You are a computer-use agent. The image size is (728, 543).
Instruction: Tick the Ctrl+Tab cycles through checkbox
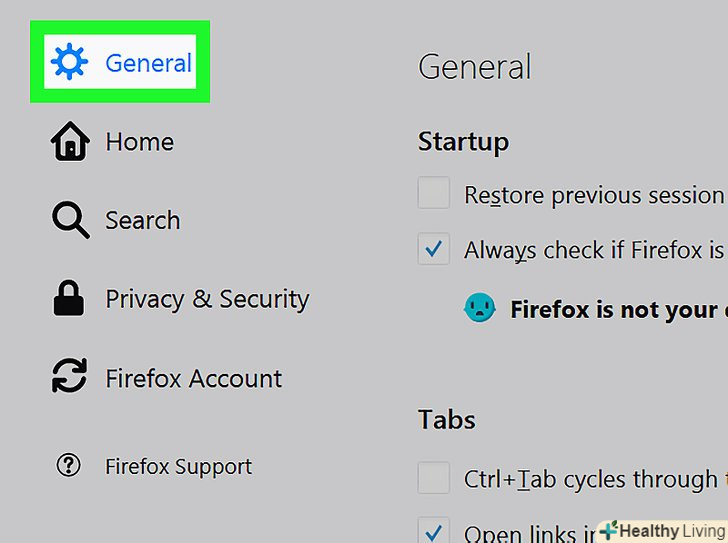433,478
